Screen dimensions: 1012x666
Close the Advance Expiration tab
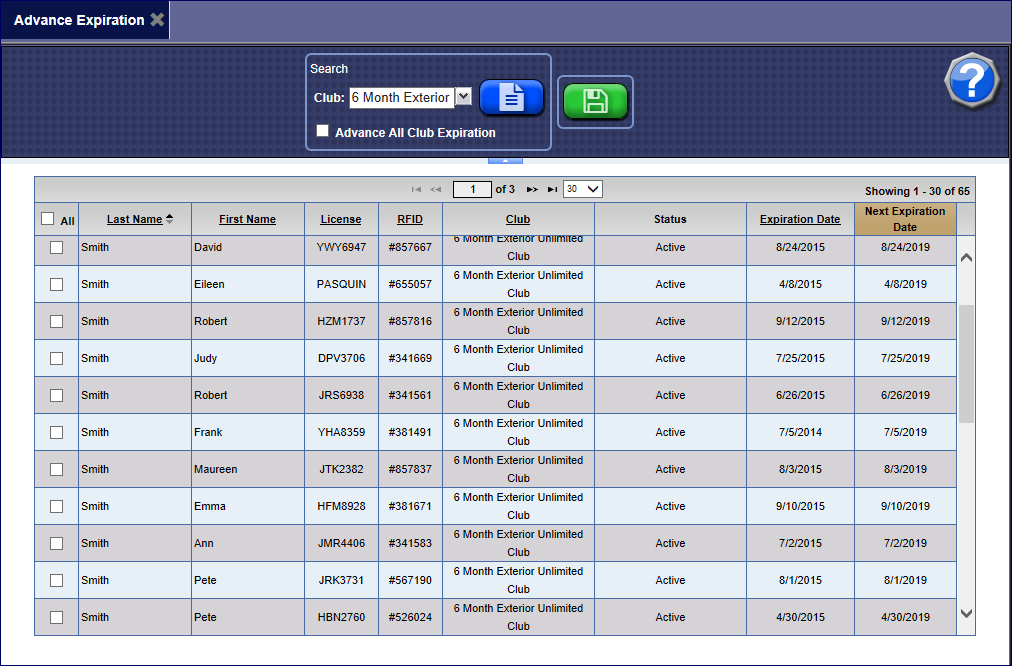(157, 20)
